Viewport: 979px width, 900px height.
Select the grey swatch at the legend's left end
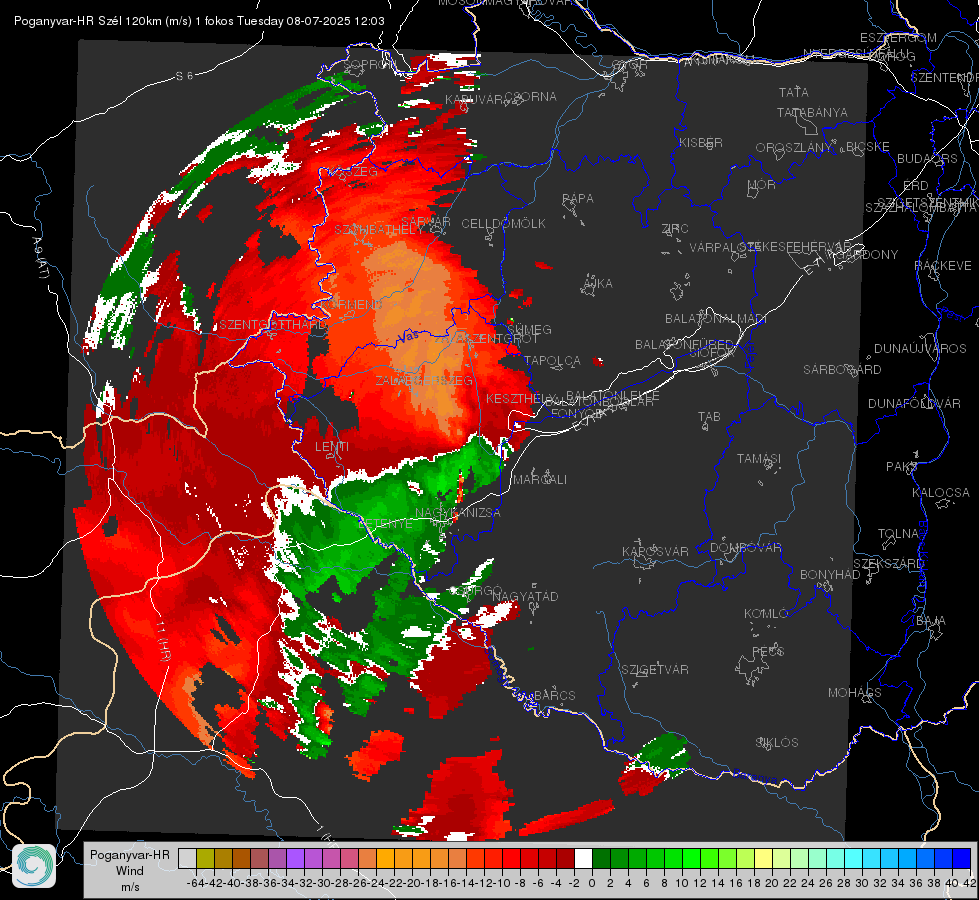(x=187, y=858)
